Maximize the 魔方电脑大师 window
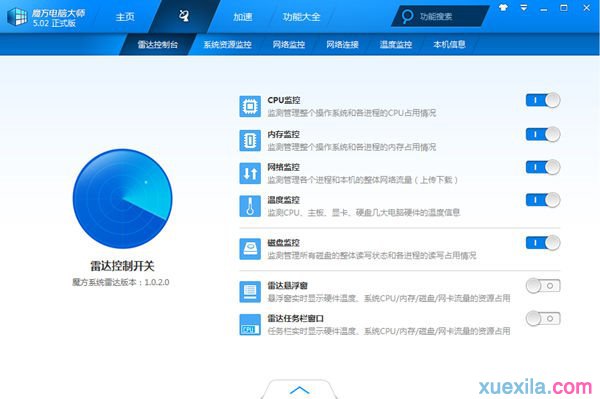The height and width of the screenshot is (399, 600). (564, 8)
